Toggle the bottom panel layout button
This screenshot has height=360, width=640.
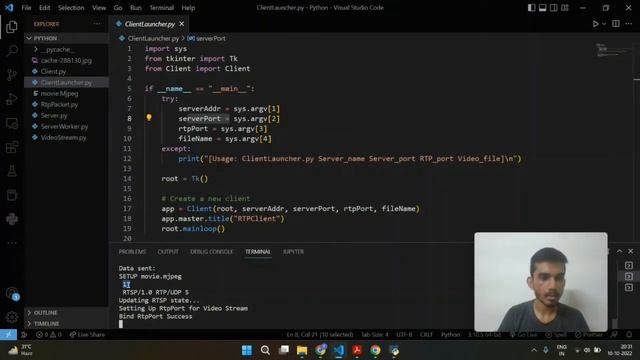point(542,8)
